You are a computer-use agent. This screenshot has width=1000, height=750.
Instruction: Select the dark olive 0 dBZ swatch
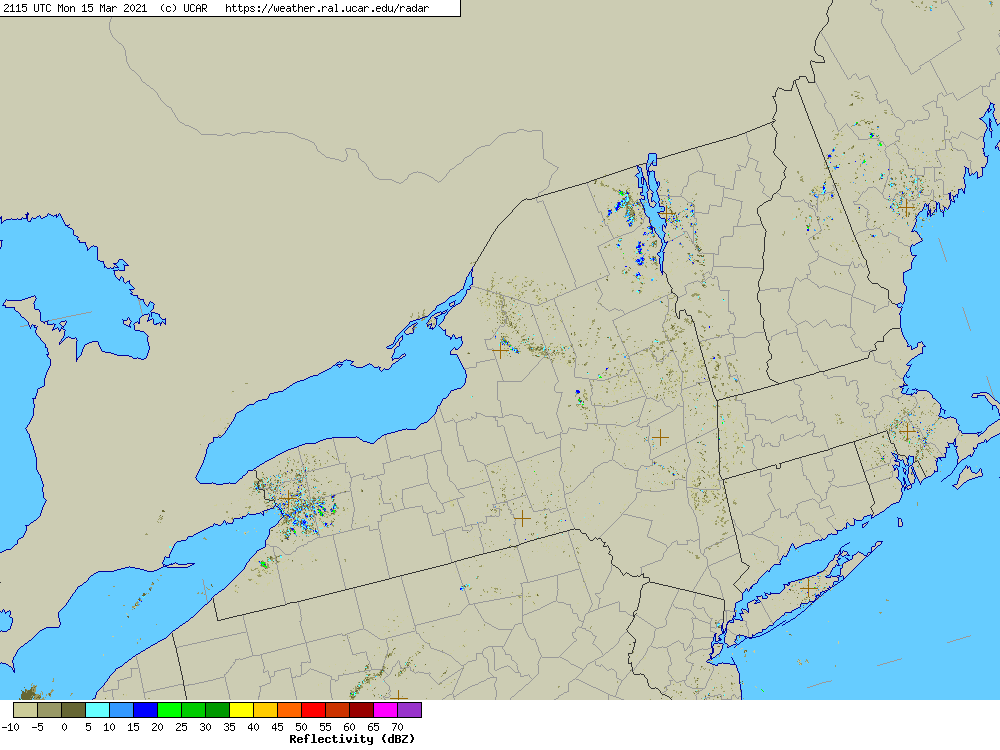pyautogui.click(x=73, y=710)
